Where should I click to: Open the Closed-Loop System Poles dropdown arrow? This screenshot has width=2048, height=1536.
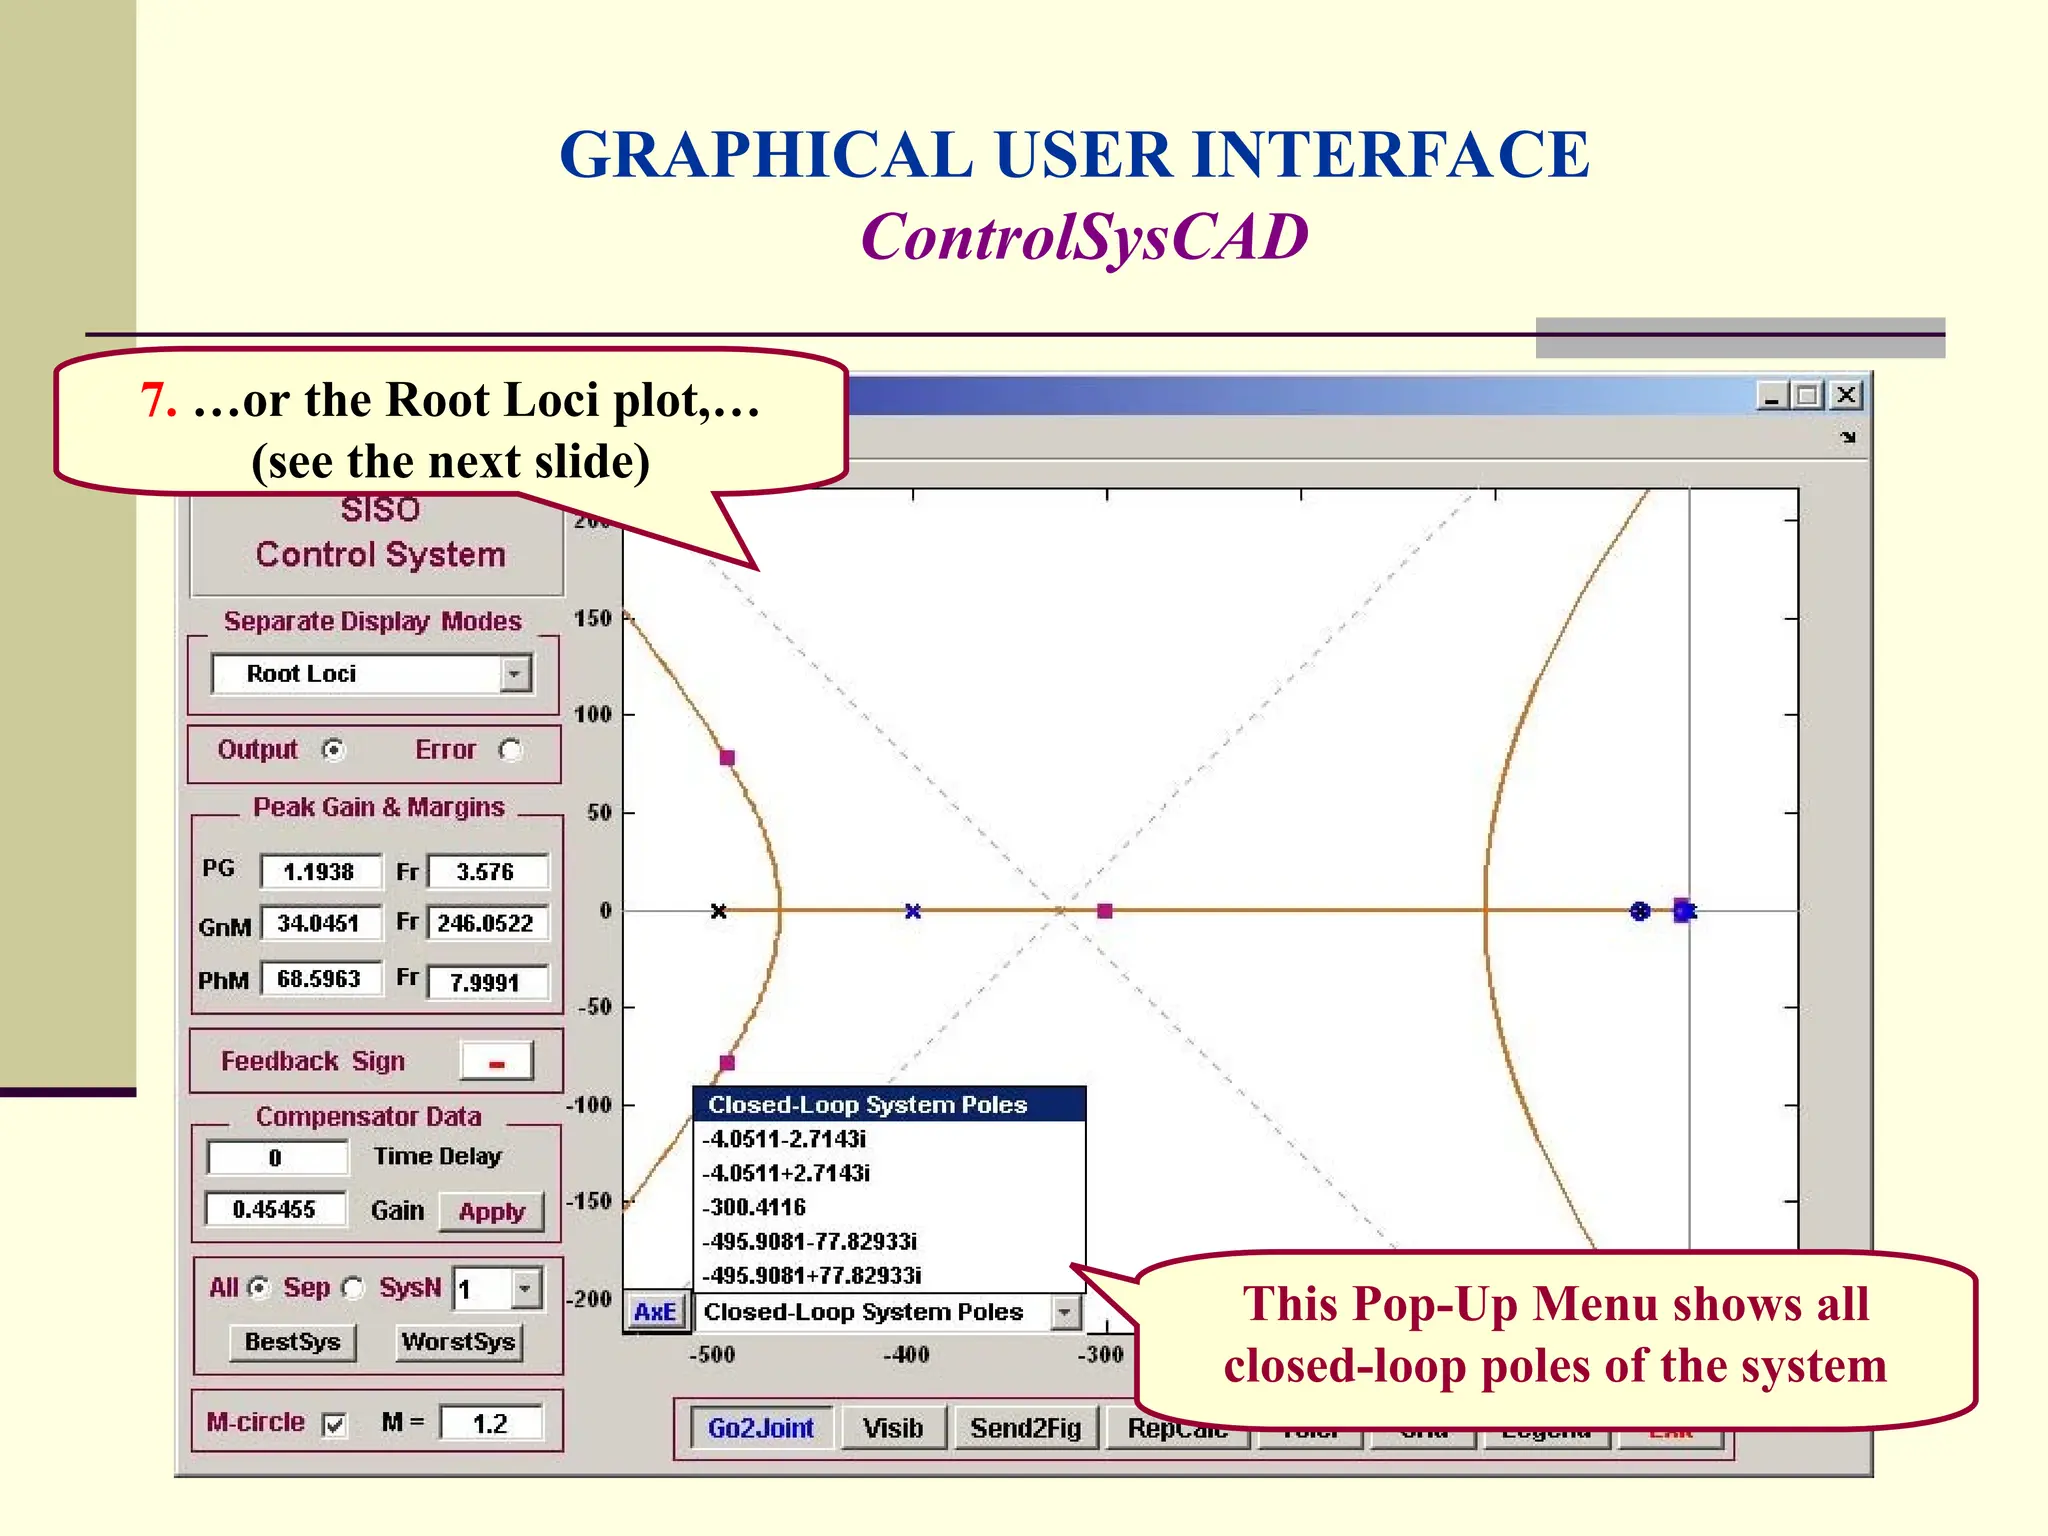(1066, 1312)
